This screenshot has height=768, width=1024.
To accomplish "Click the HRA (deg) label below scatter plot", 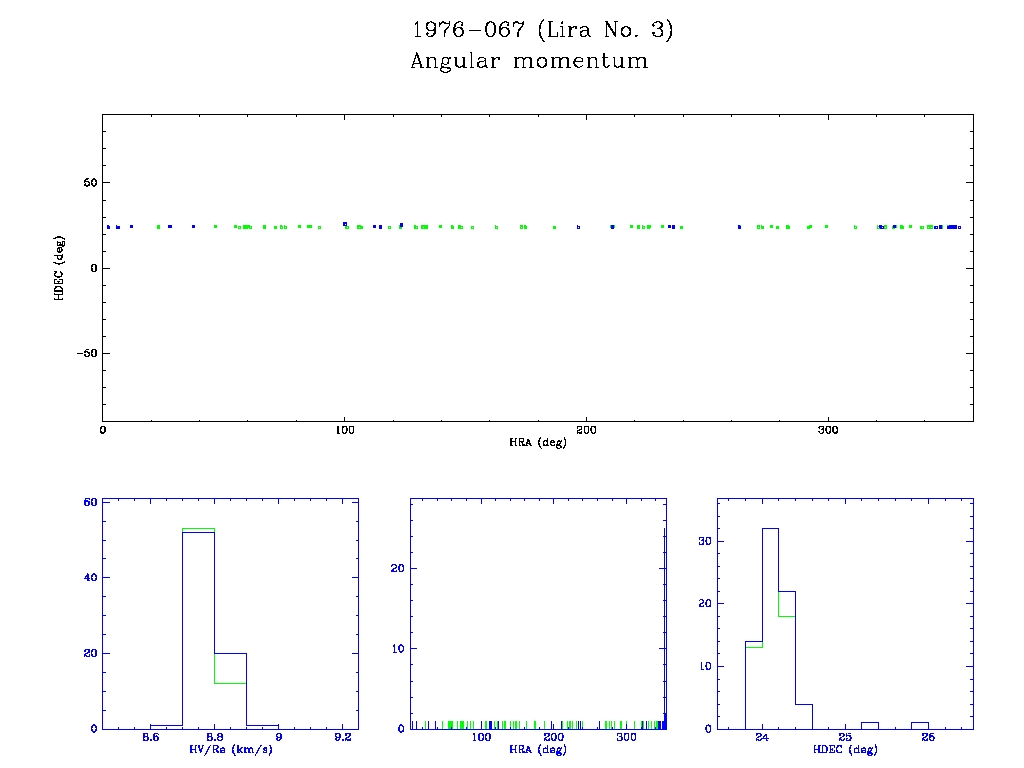I will click(538, 442).
